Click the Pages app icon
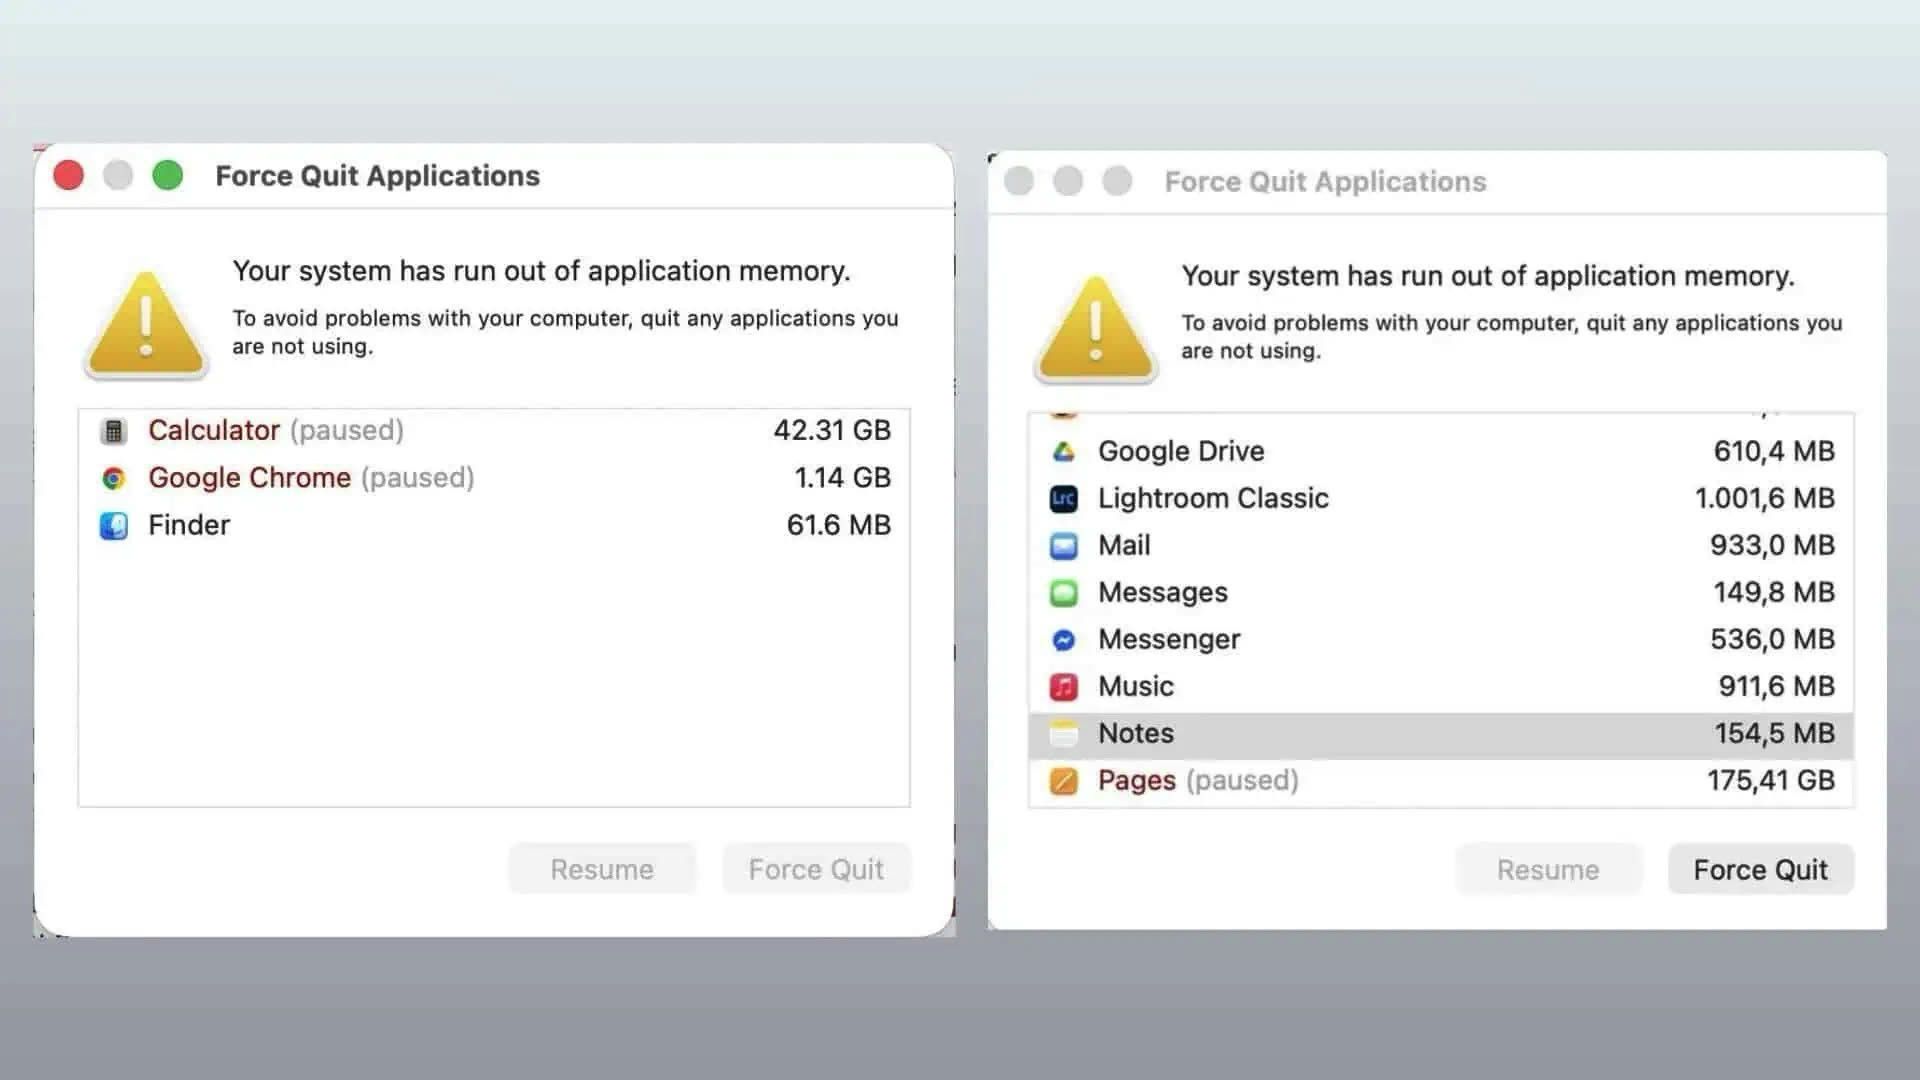The image size is (1920, 1080). 1063,781
